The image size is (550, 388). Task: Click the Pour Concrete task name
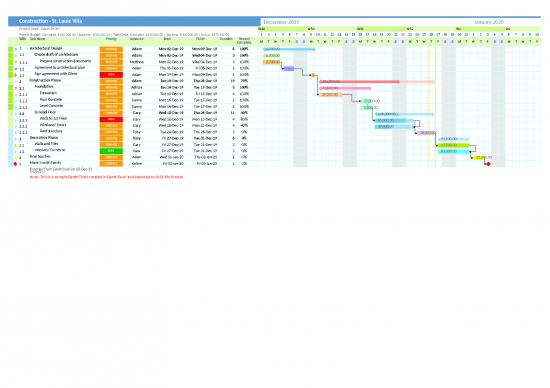(51, 99)
